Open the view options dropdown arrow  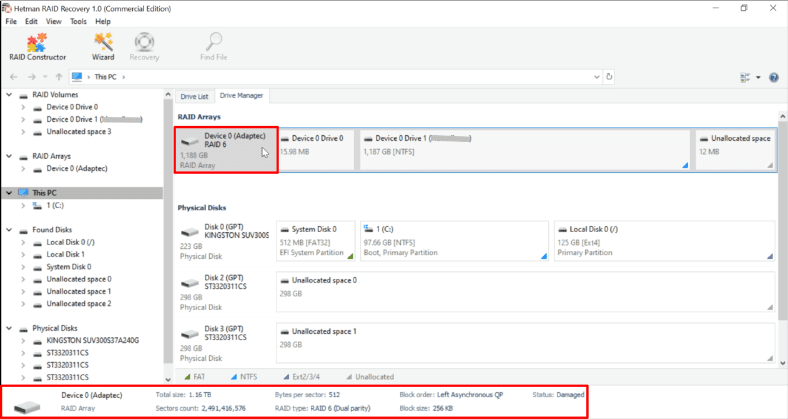[x=758, y=77]
